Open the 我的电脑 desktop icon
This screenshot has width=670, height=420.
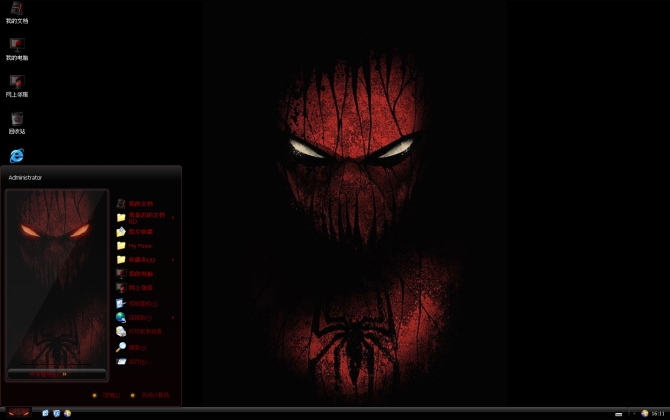17,46
